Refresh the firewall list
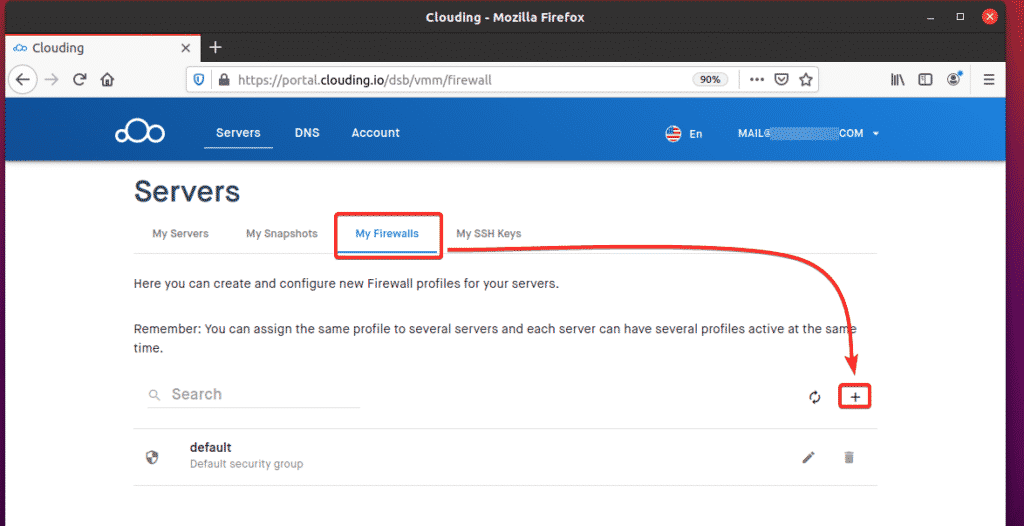 [x=815, y=397]
